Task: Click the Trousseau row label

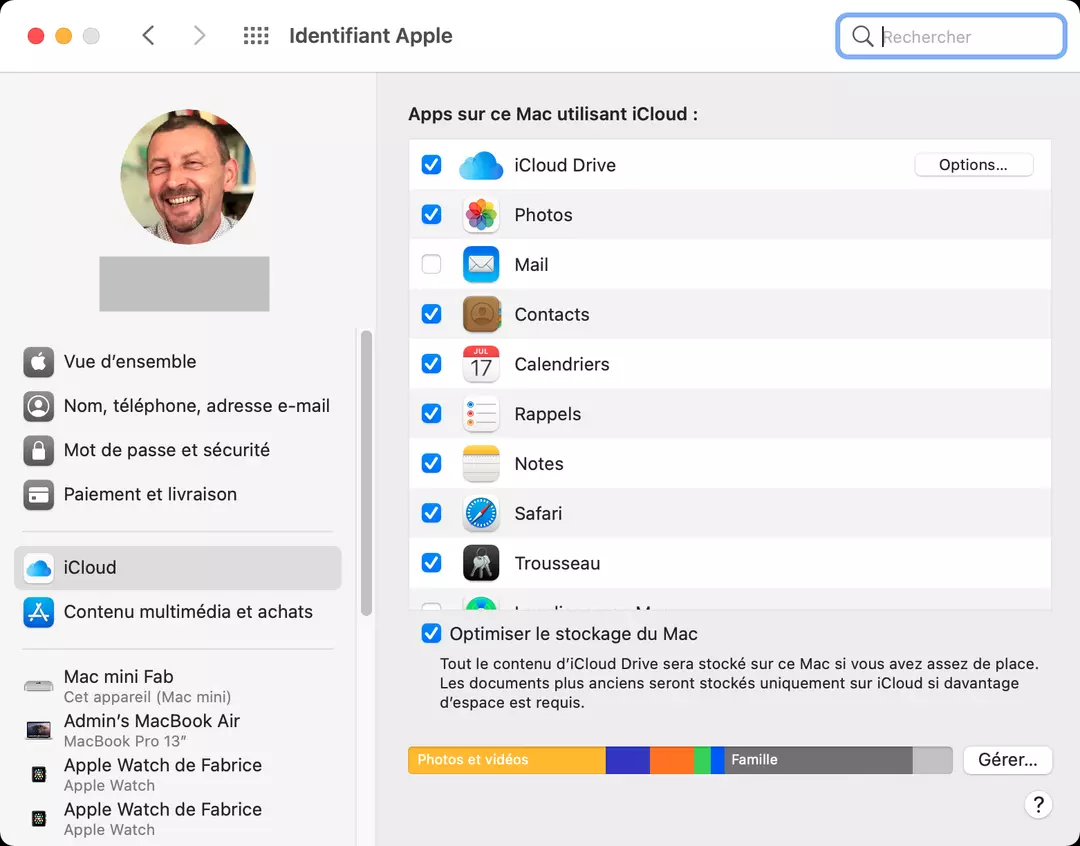Action: pos(557,563)
